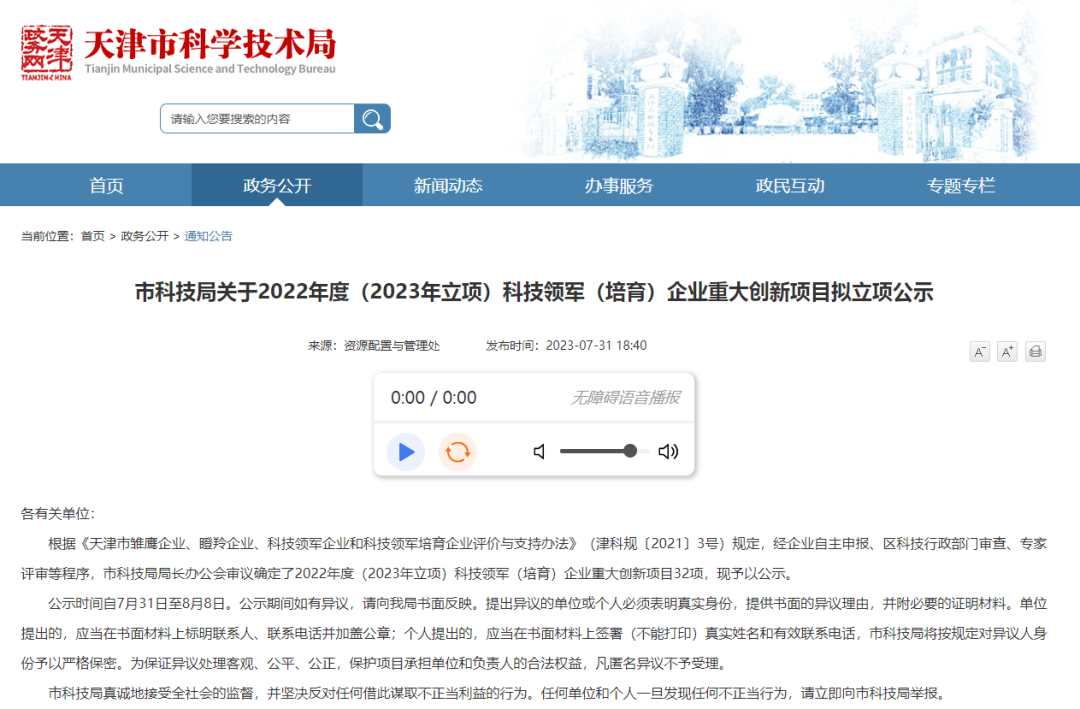Open the 政务公开 navigation tab
This screenshot has height=709, width=1080.
tap(277, 185)
